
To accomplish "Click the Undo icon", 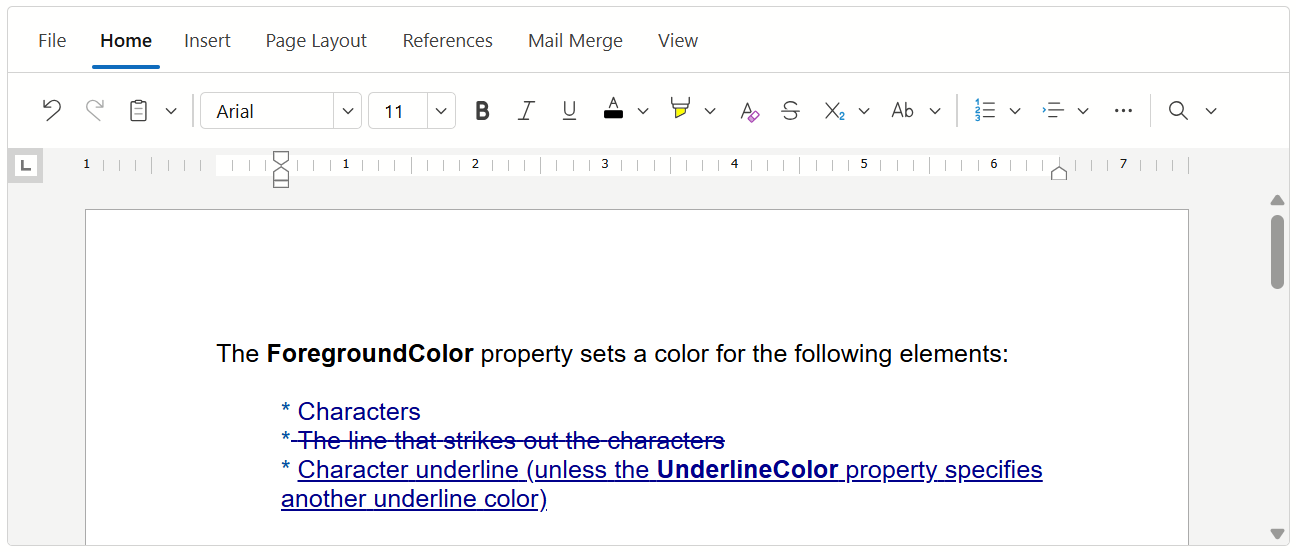I will click(x=52, y=111).
